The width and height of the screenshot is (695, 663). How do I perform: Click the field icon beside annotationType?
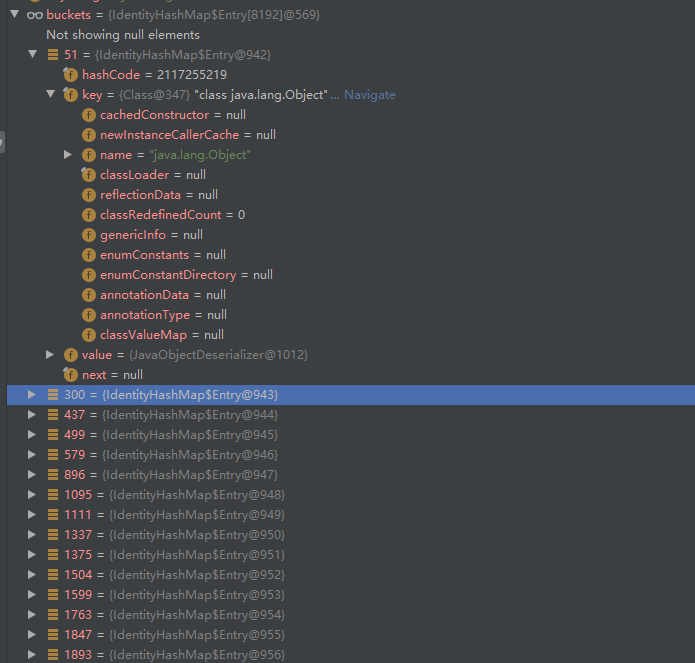tap(89, 315)
